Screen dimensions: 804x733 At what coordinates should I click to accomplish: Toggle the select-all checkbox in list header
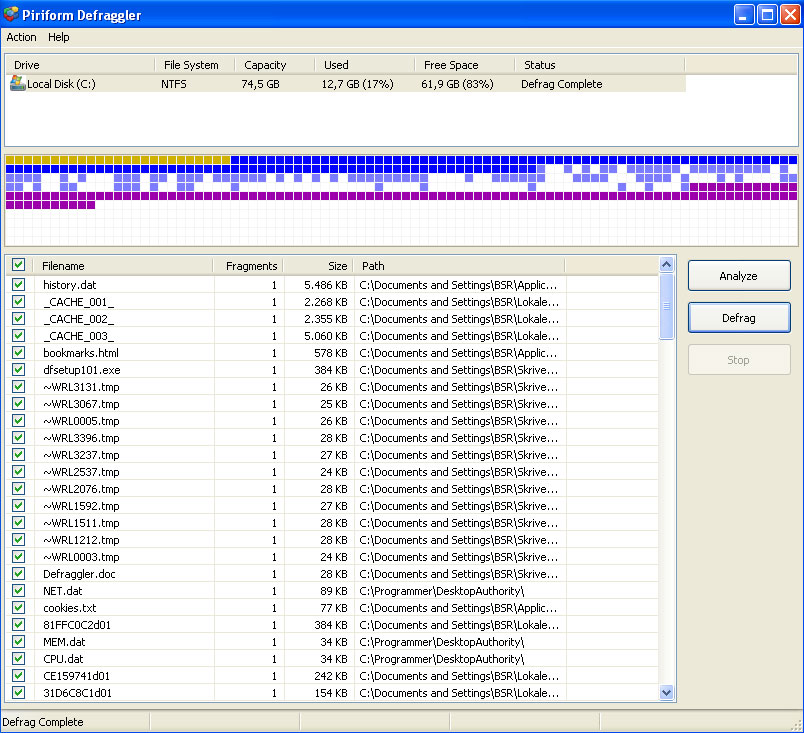(x=19, y=266)
